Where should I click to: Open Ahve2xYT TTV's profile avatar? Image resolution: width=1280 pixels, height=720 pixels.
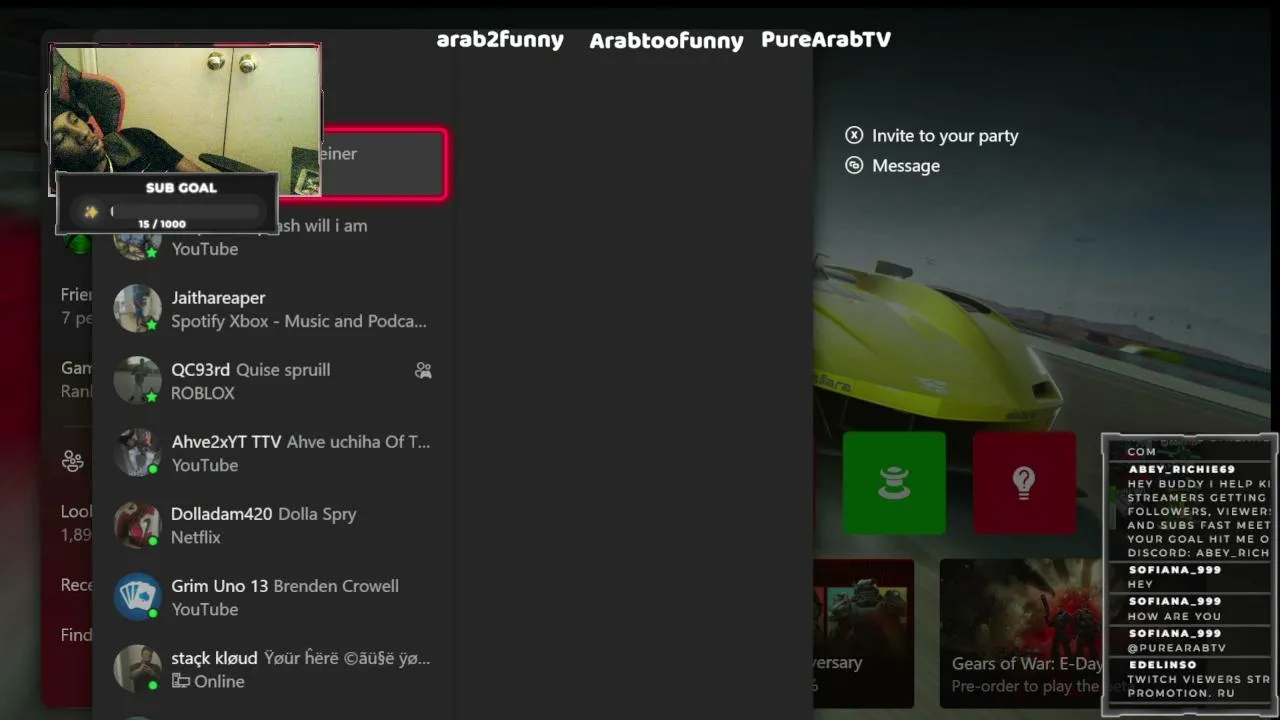click(x=137, y=453)
